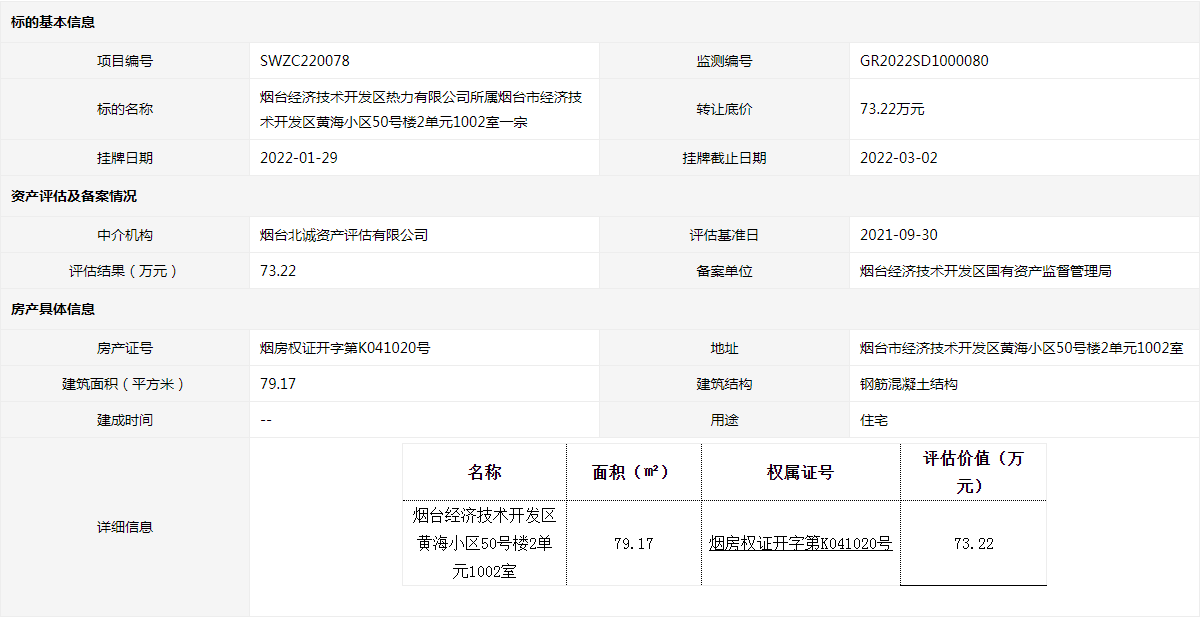Select the 73.22 value beside 评估结果（万元）
The width and height of the screenshot is (1201, 618).
pos(278,271)
